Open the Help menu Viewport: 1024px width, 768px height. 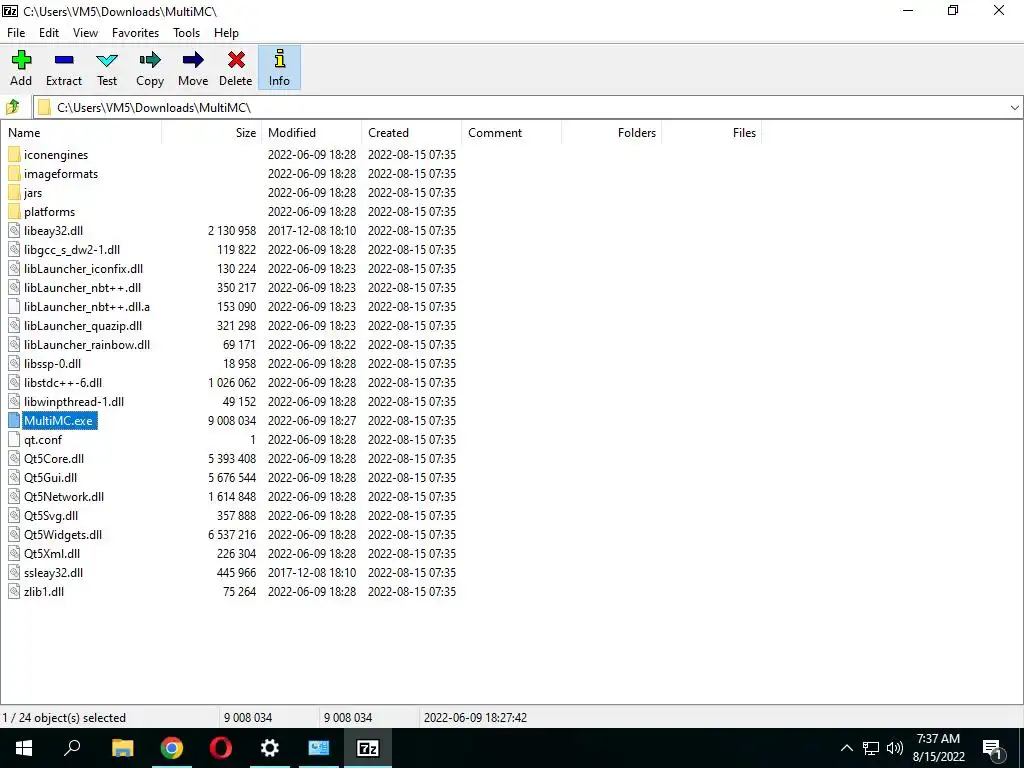pyautogui.click(x=226, y=33)
